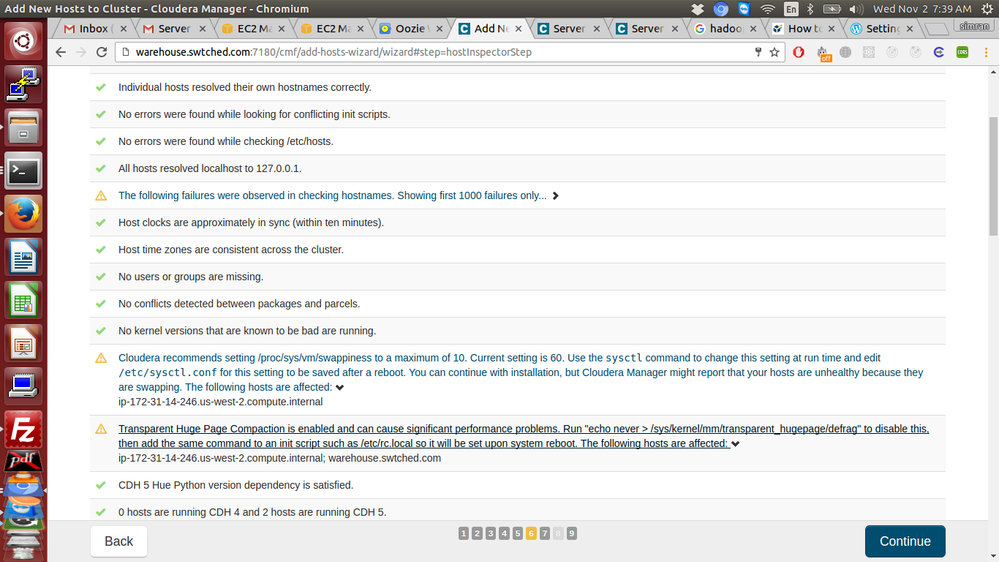This screenshot has width=999, height=562.
Task: Click 'Host clocks are approximately in sync' row
Action: click(517, 222)
